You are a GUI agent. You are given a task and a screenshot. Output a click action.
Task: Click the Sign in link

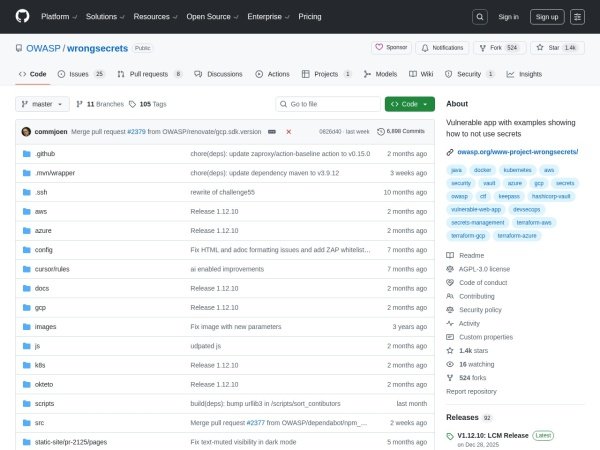pos(509,17)
